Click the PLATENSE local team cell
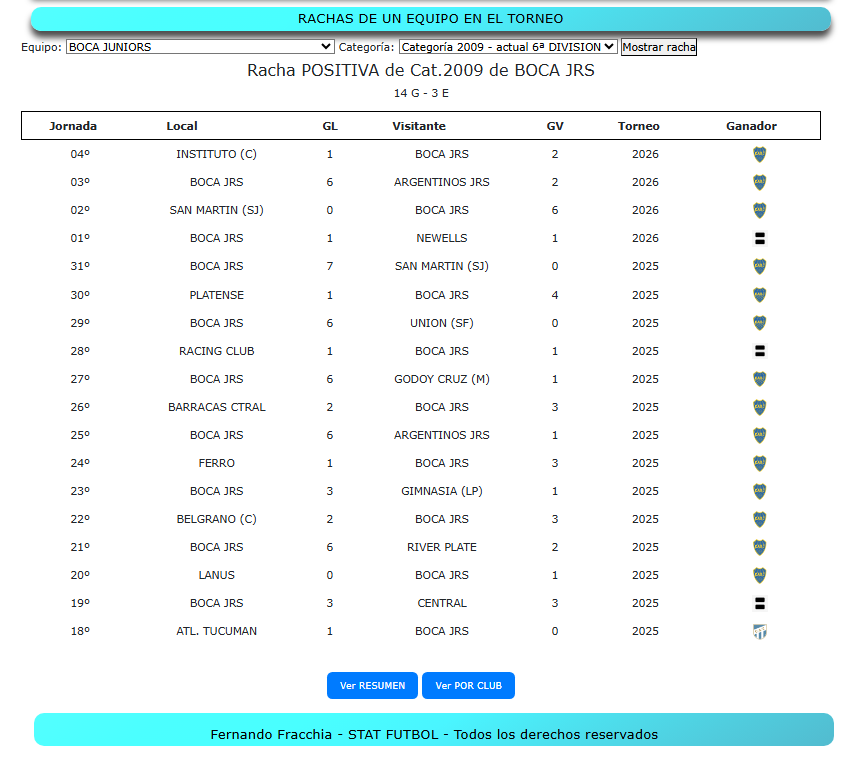Image resolution: width=853 pixels, height=769 pixels. pyautogui.click(x=217, y=295)
